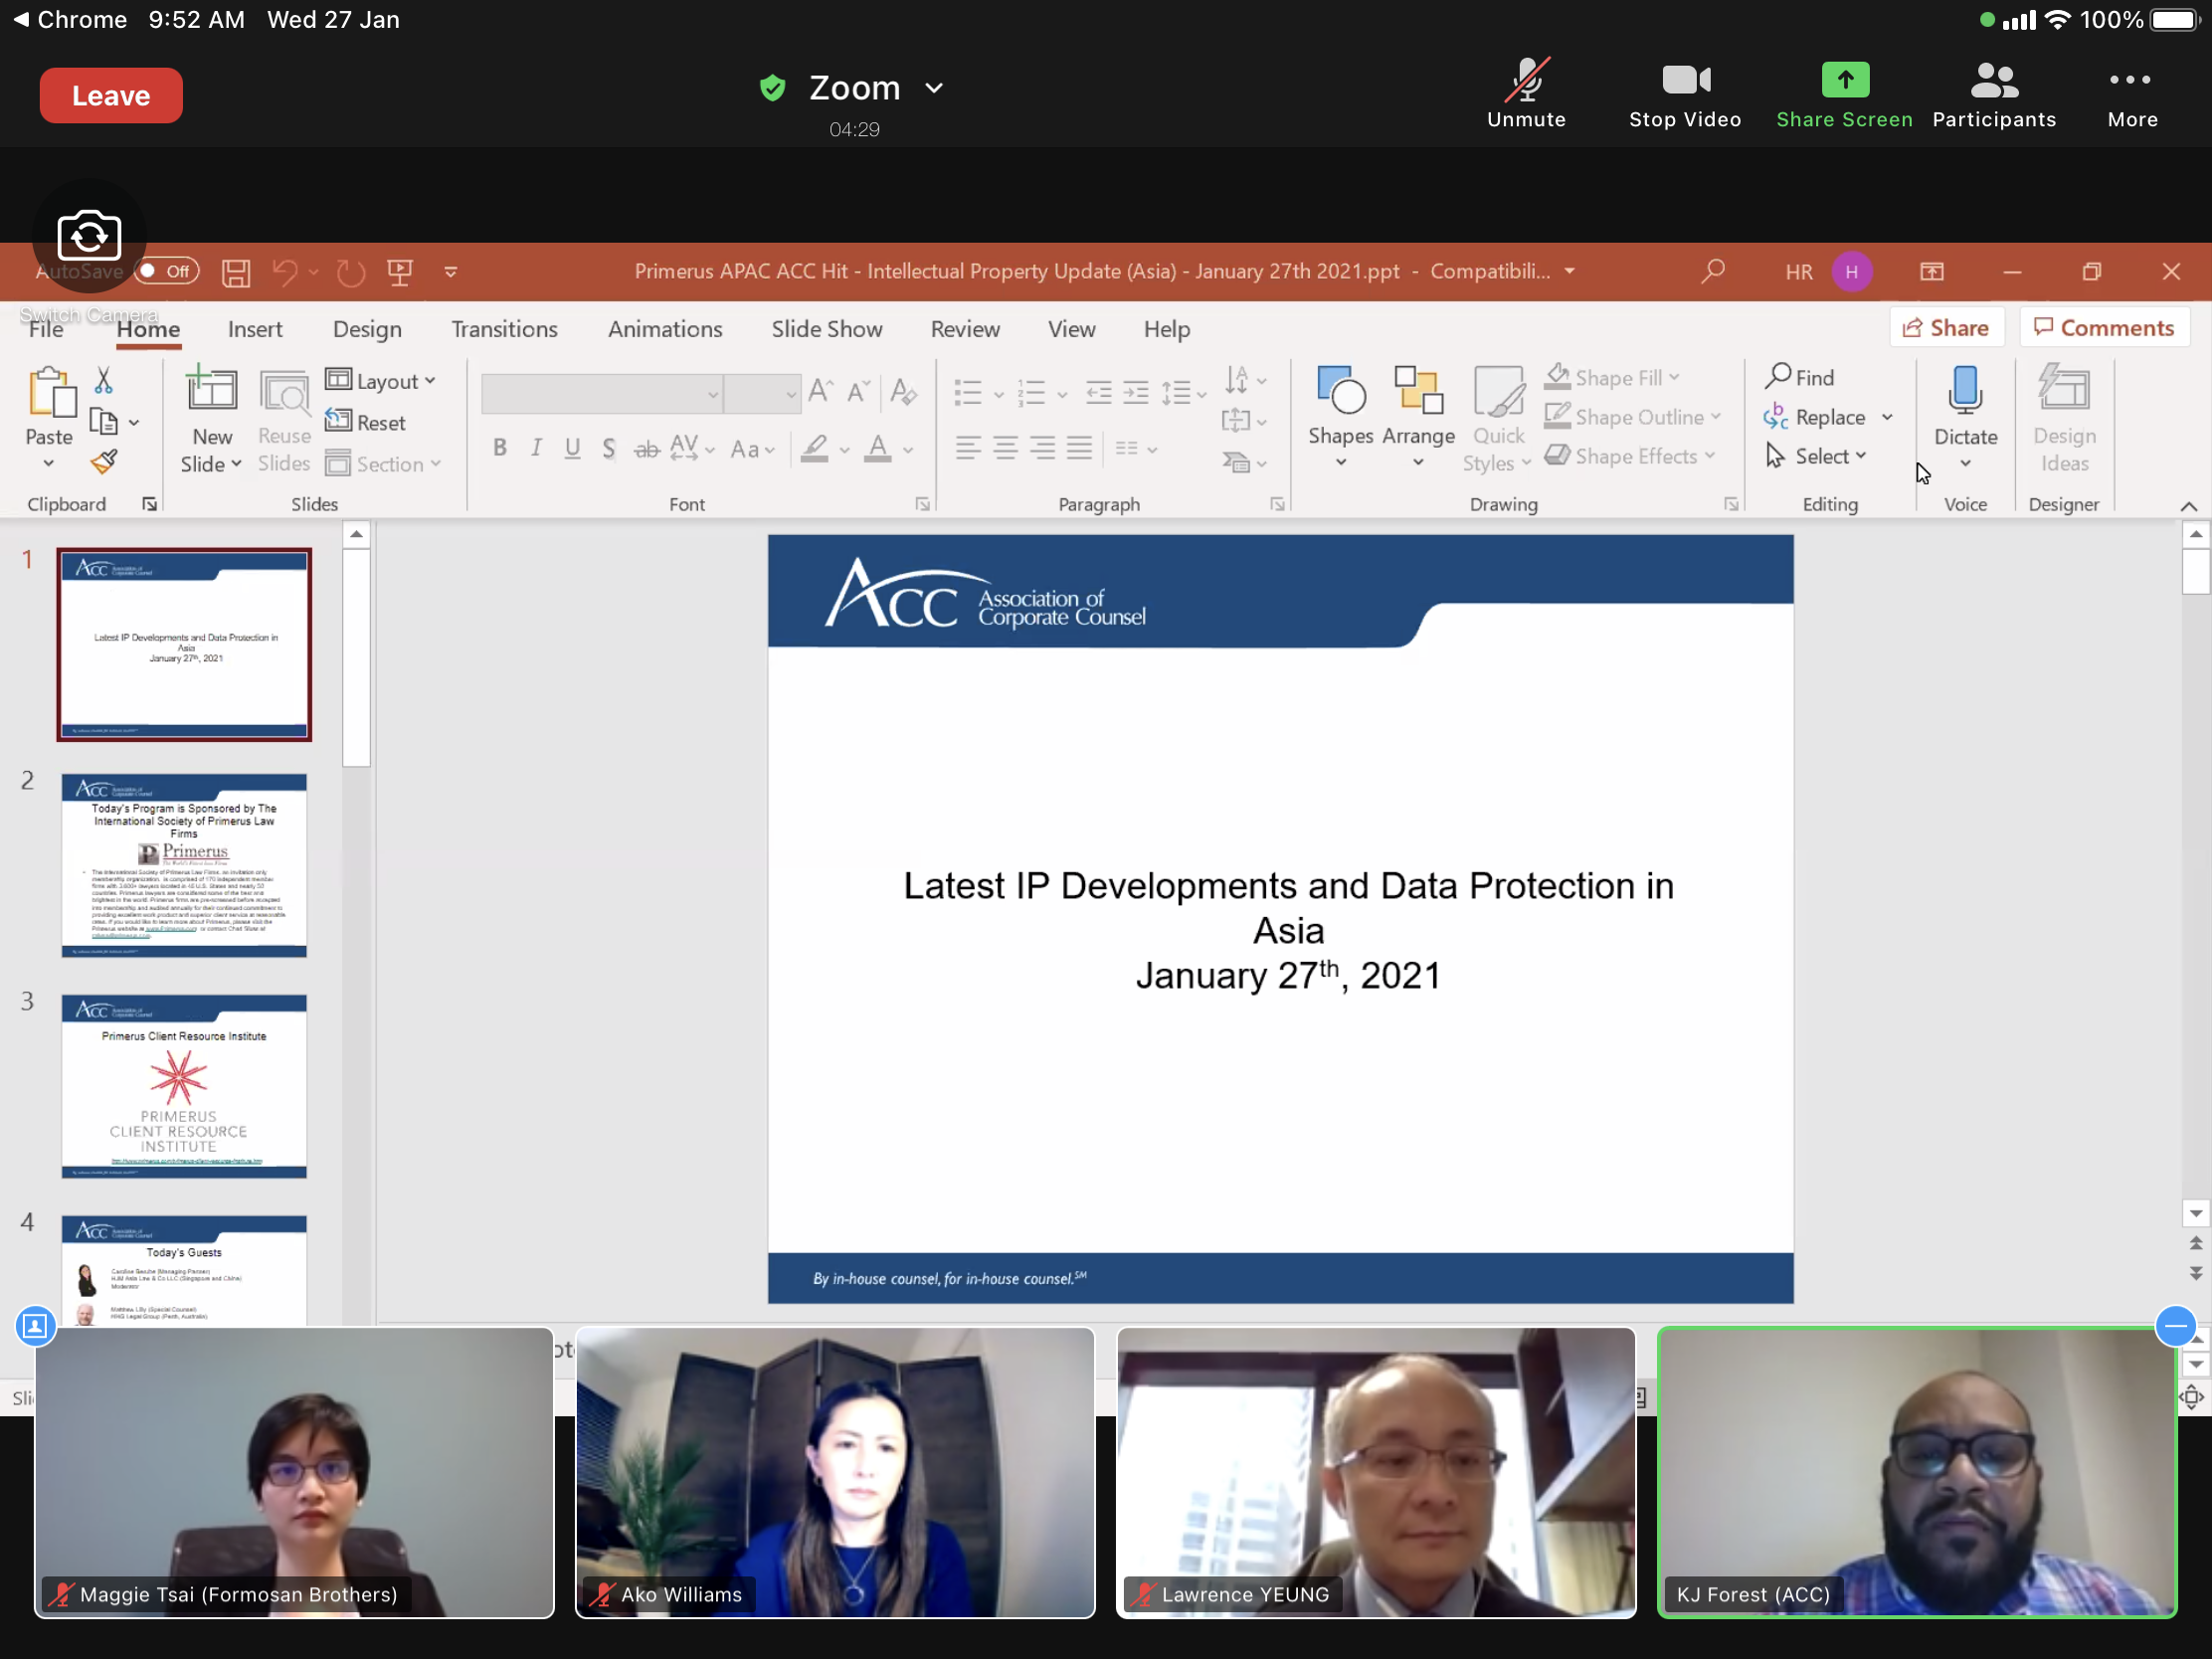Screen dimensions: 2212x1659
Task: Click the Dictate microphone icon
Action: (1965, 390)
